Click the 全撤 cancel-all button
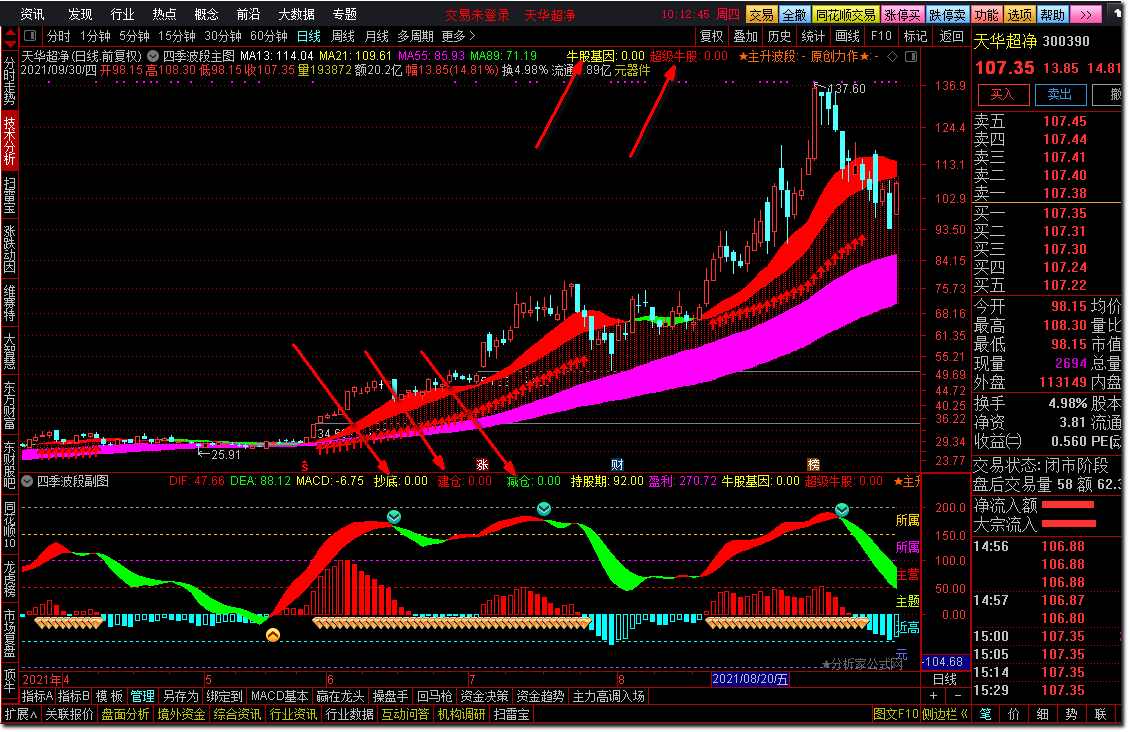The image size is (1130, 732). (794, 14)
